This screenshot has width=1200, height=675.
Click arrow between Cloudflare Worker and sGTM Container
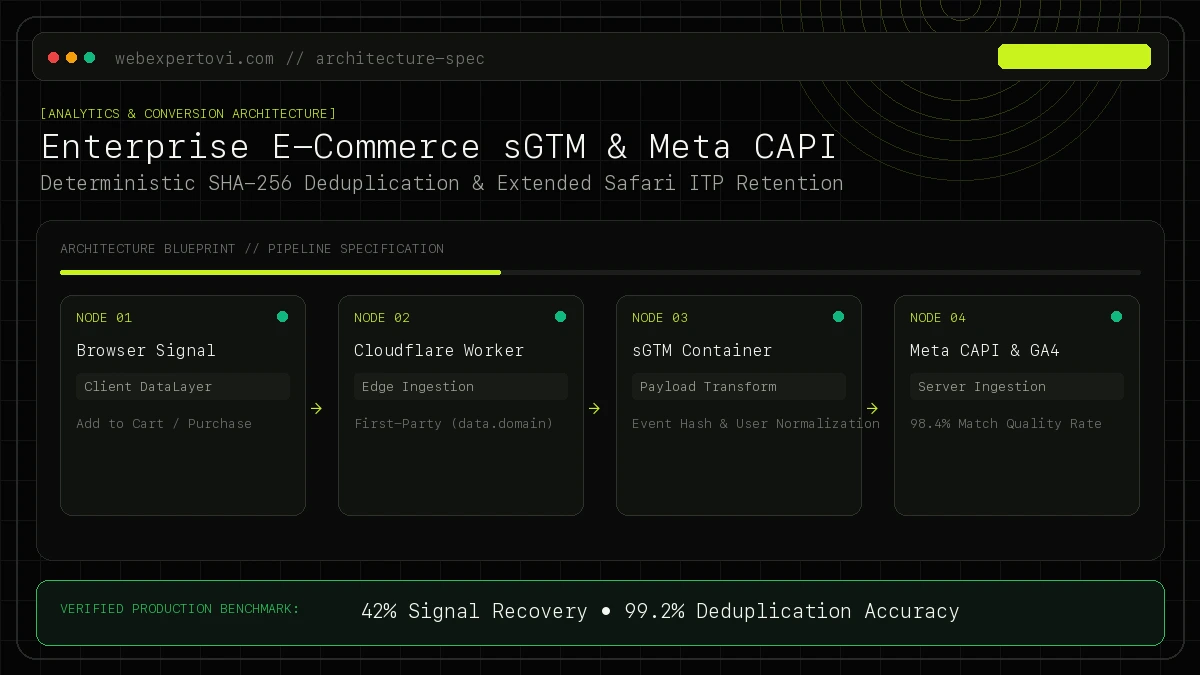[594, 408]
